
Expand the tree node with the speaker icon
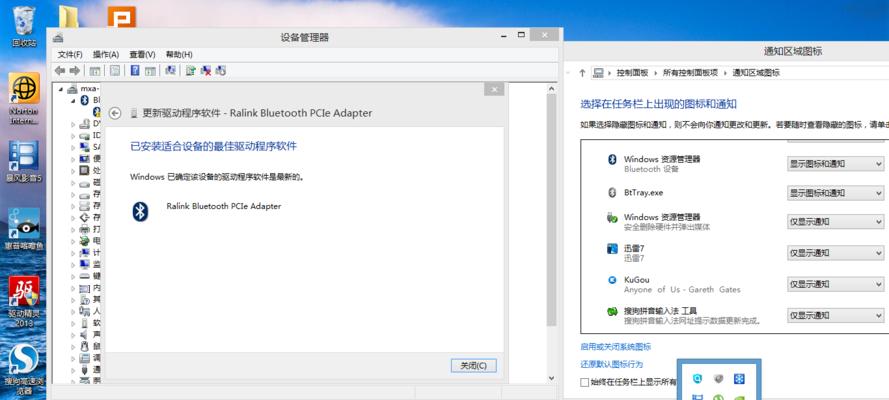tap(73, 334)
